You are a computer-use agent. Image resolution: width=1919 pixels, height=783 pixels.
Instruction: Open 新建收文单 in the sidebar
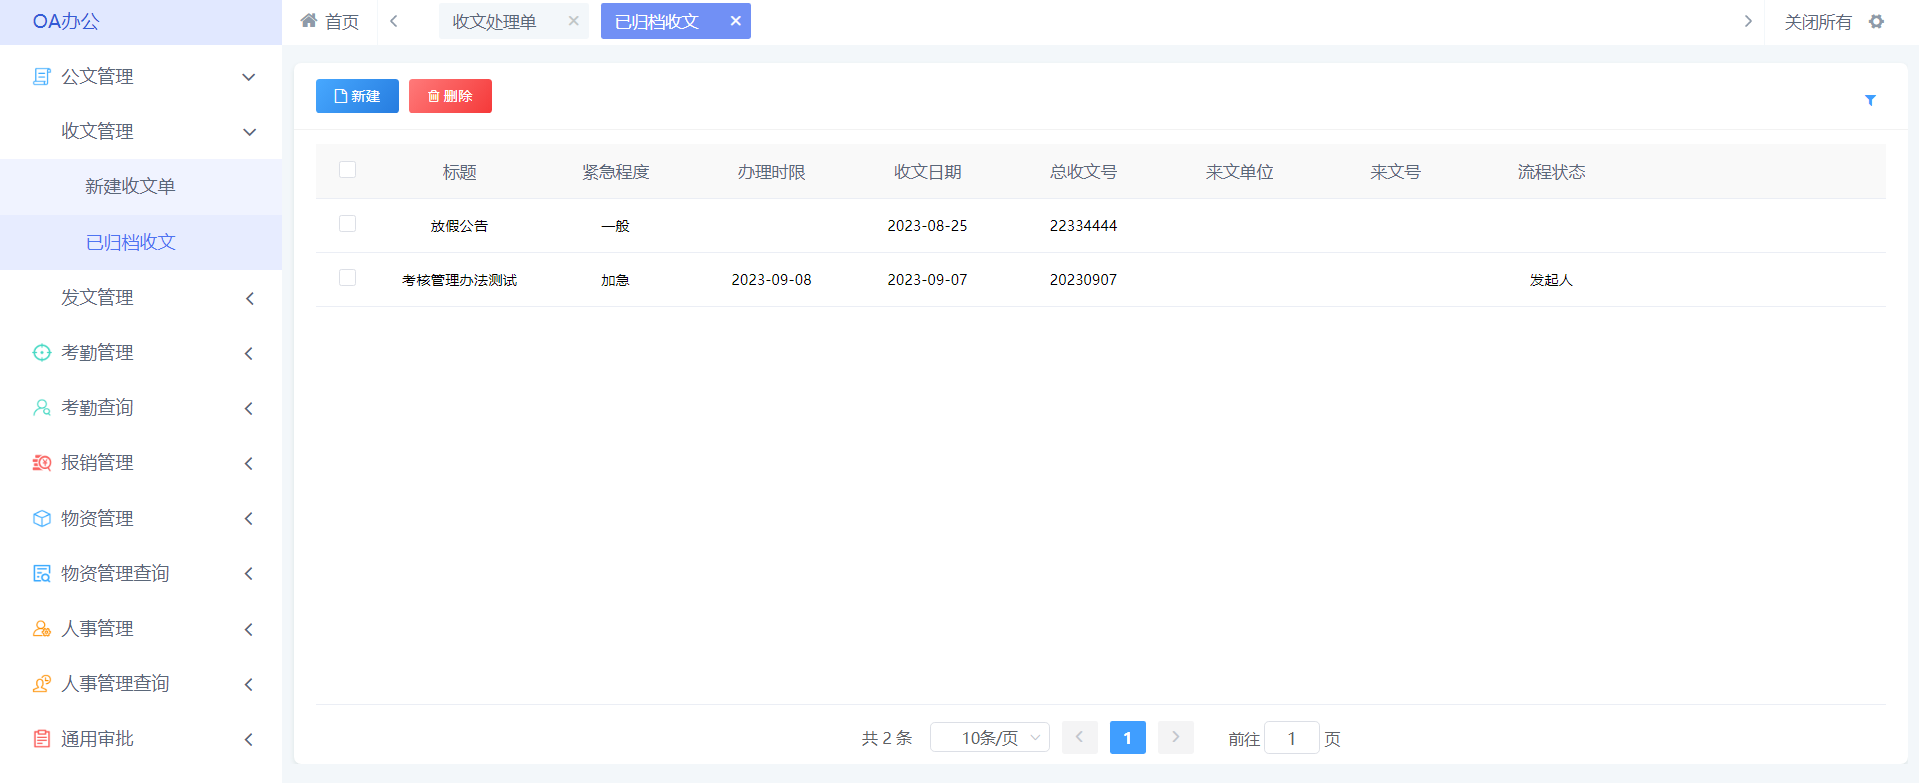130,187
